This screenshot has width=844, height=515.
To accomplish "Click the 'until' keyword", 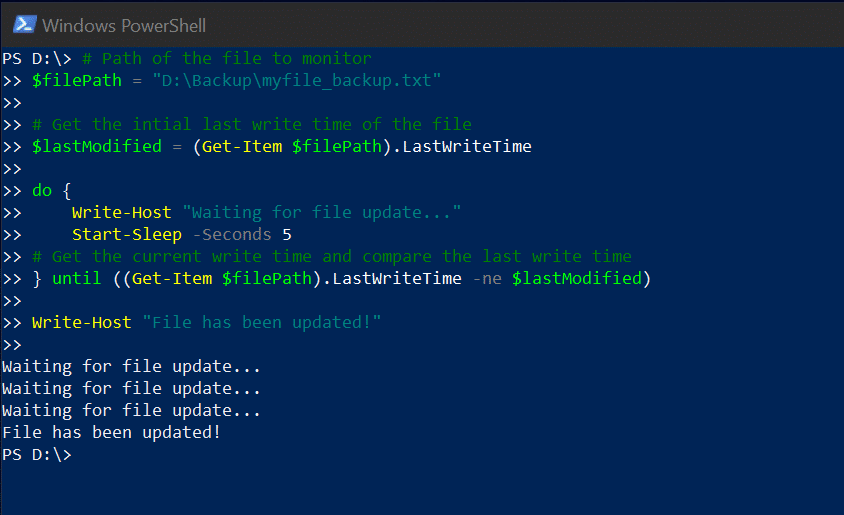I will click(x=76, y=278).
